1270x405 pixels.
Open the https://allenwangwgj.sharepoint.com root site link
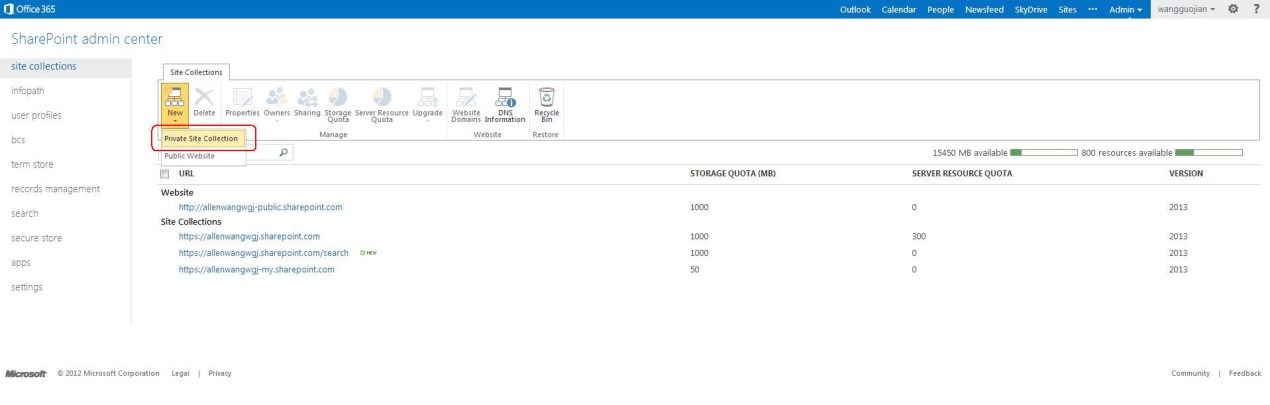[x=249, y=236]
